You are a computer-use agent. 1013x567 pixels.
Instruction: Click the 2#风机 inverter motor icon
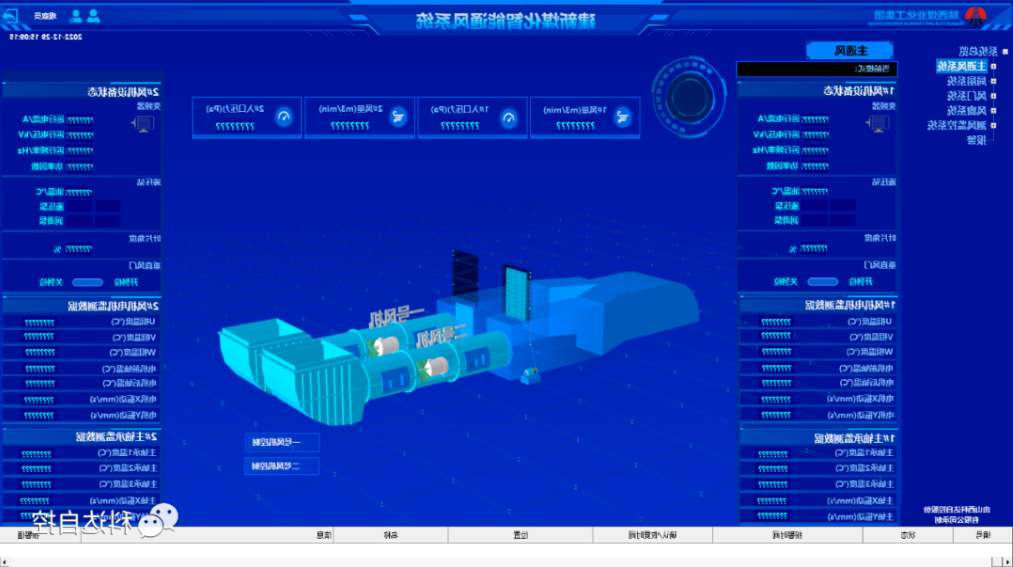(141, 124)
